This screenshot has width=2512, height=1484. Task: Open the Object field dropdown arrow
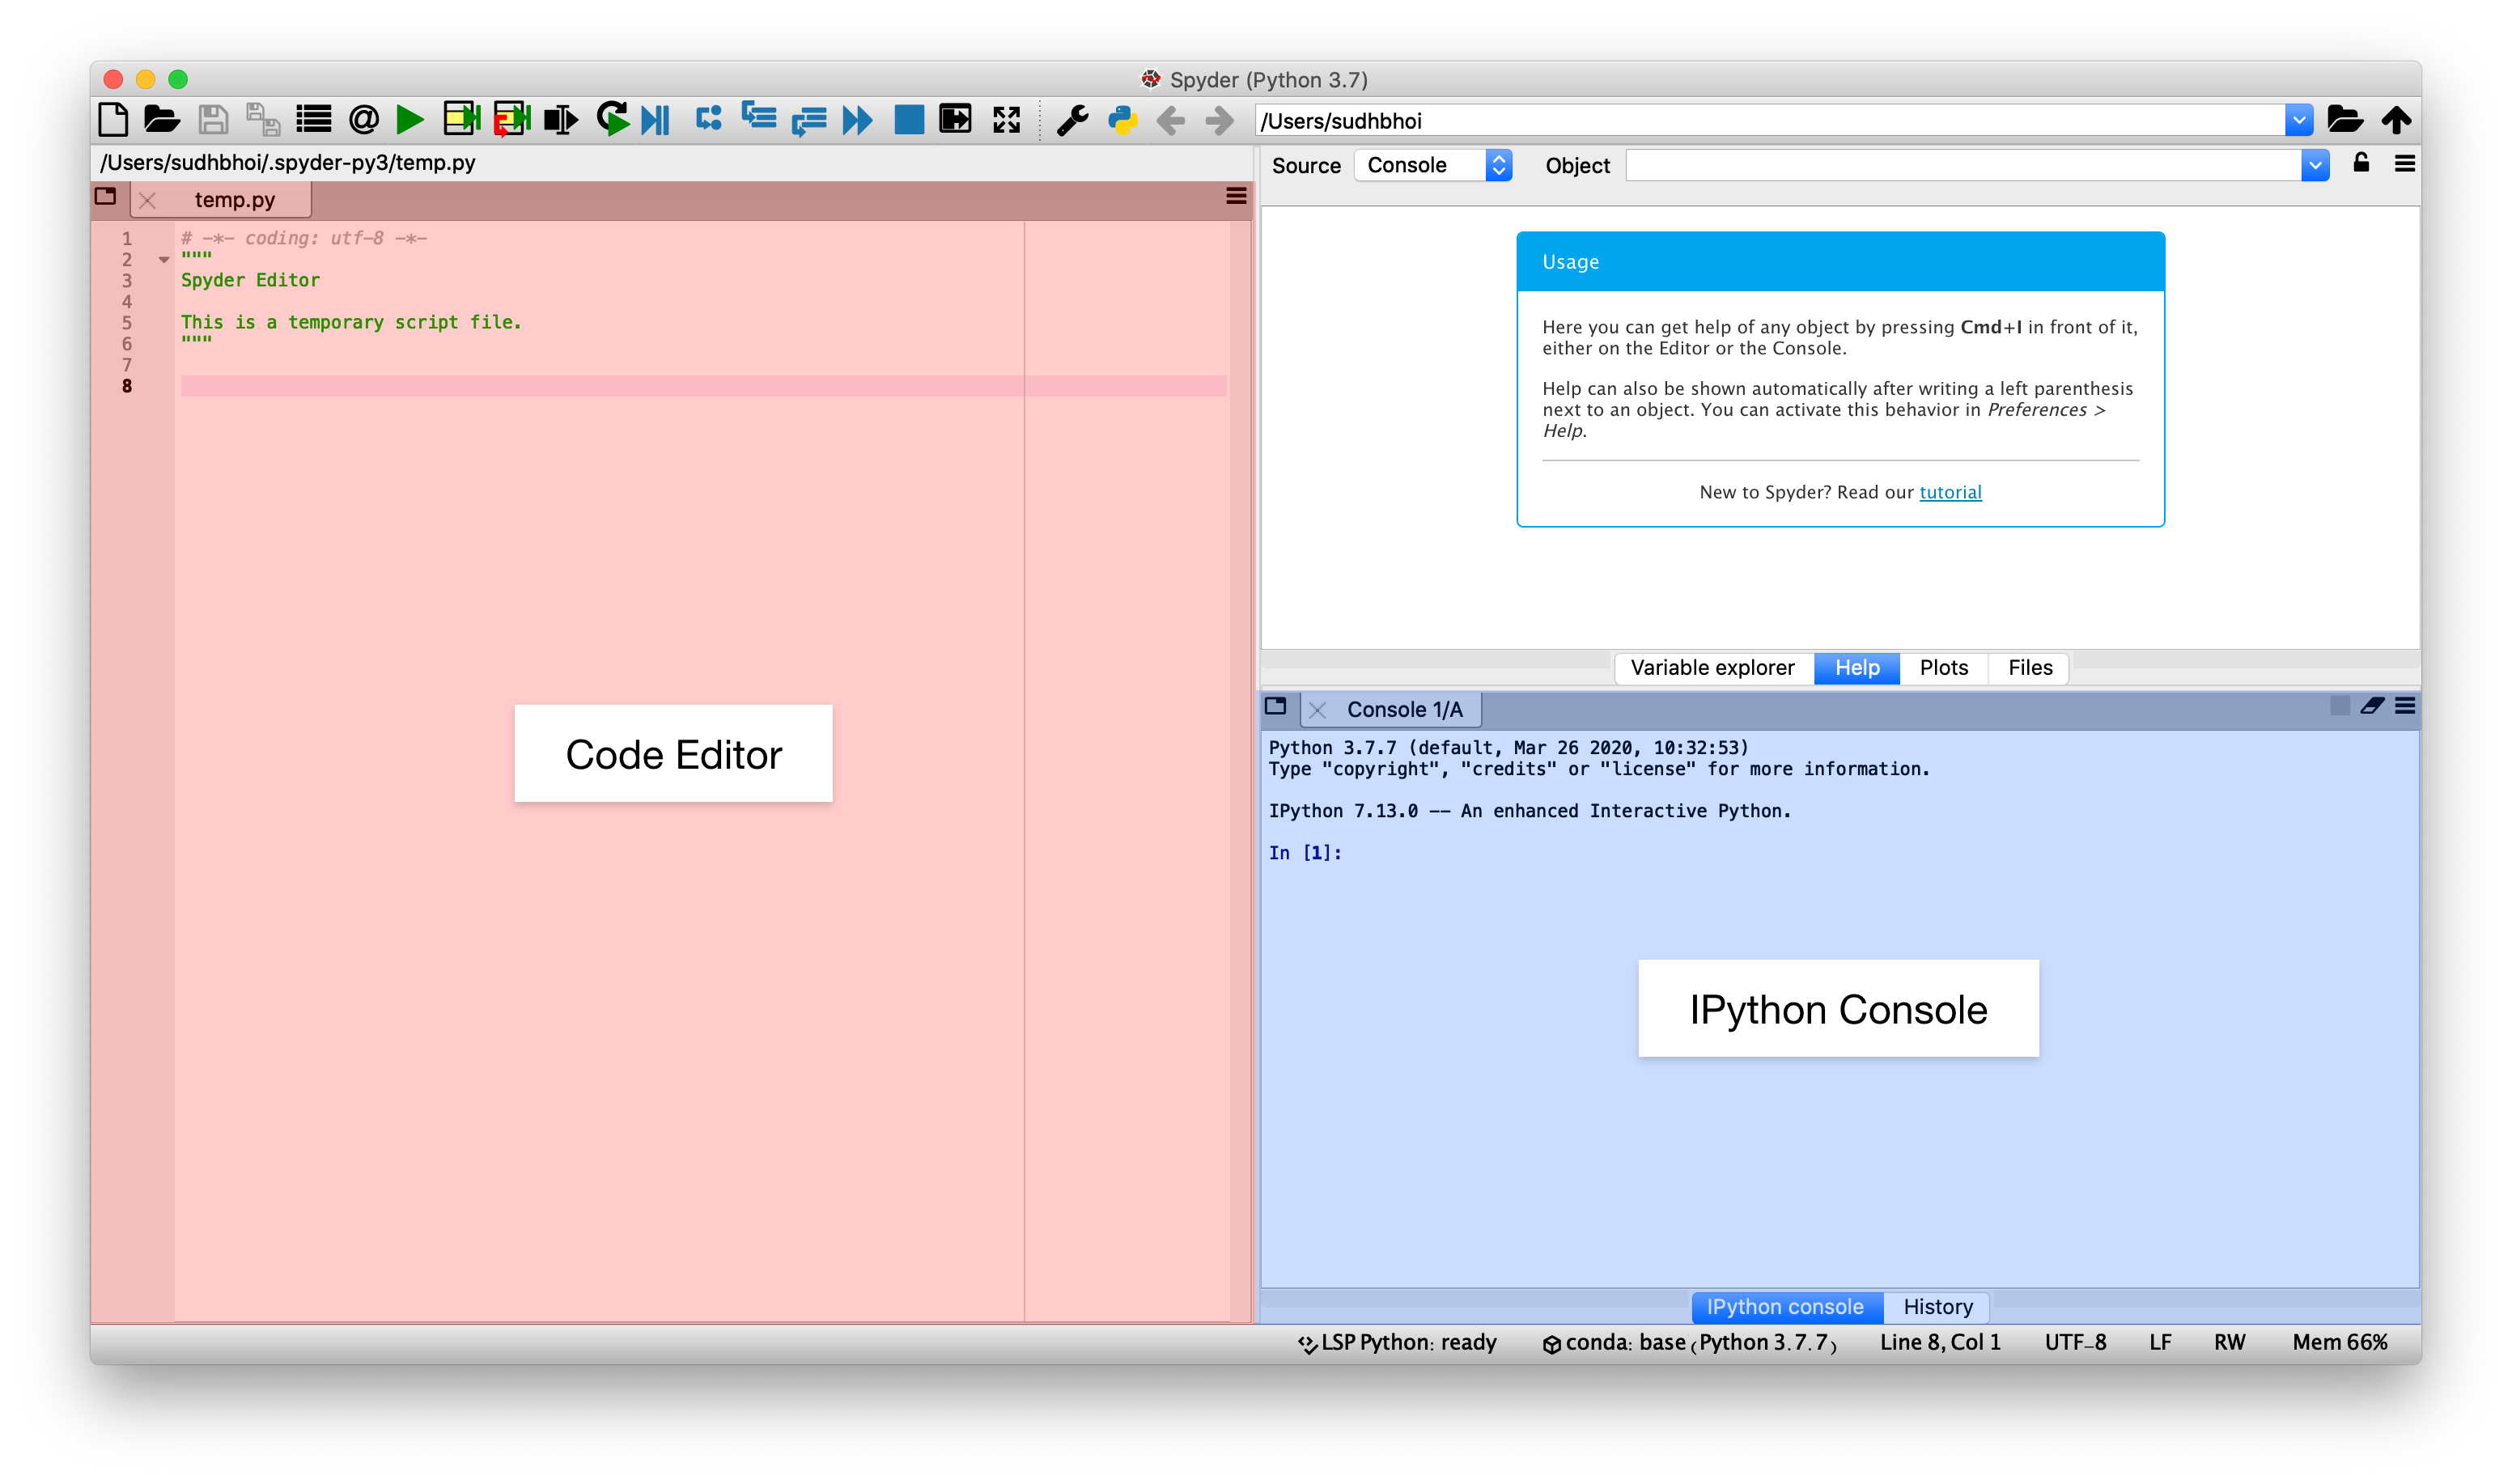coord(2317,165)
